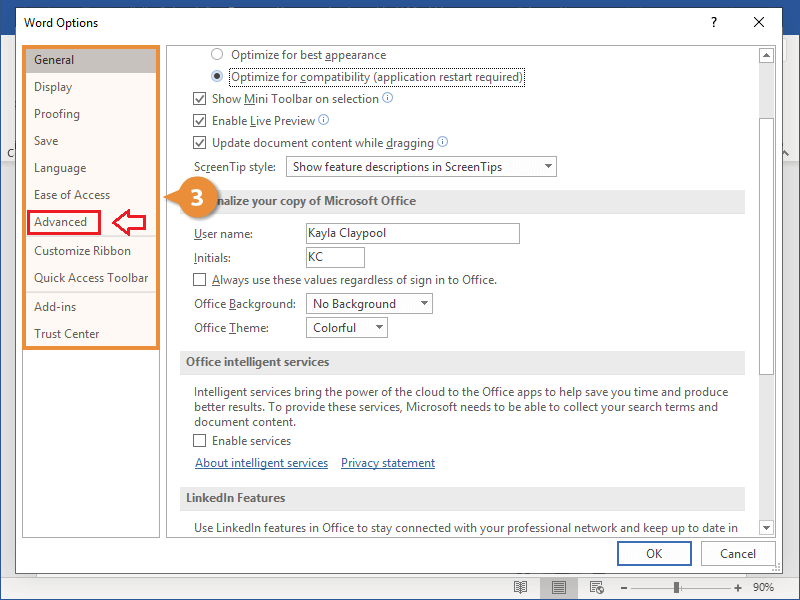The height and width of the screenshot is (600, 800).
Task: Open the Office Theme dropdown
Action: click(x=347, y=328)
